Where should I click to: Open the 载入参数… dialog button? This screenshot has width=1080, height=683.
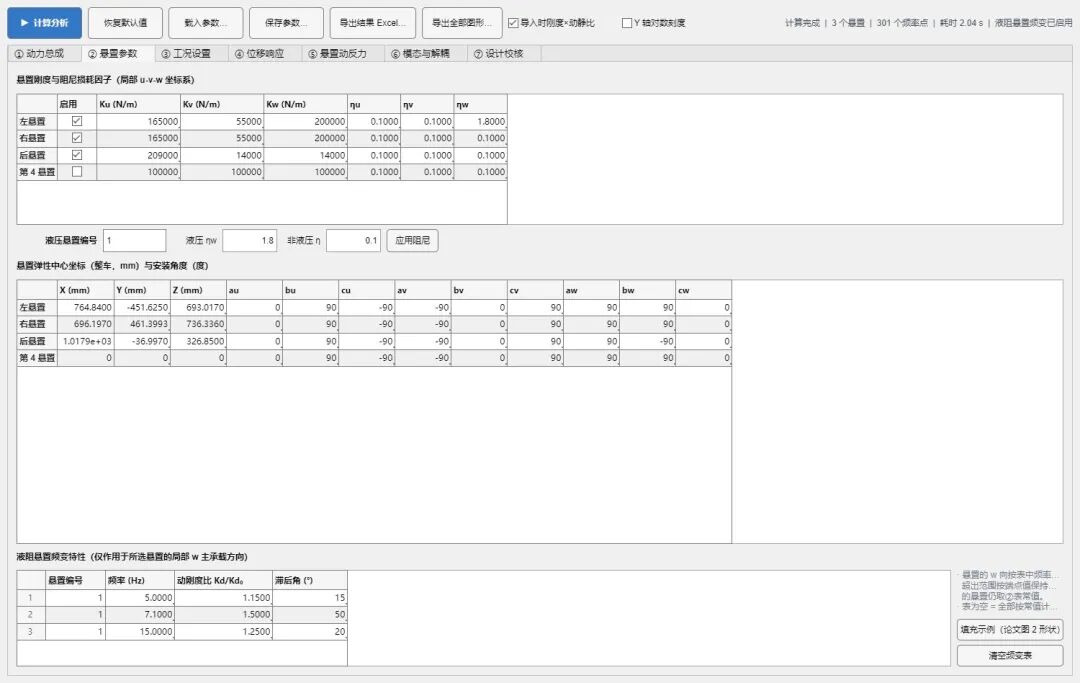(x=206, y=23)
